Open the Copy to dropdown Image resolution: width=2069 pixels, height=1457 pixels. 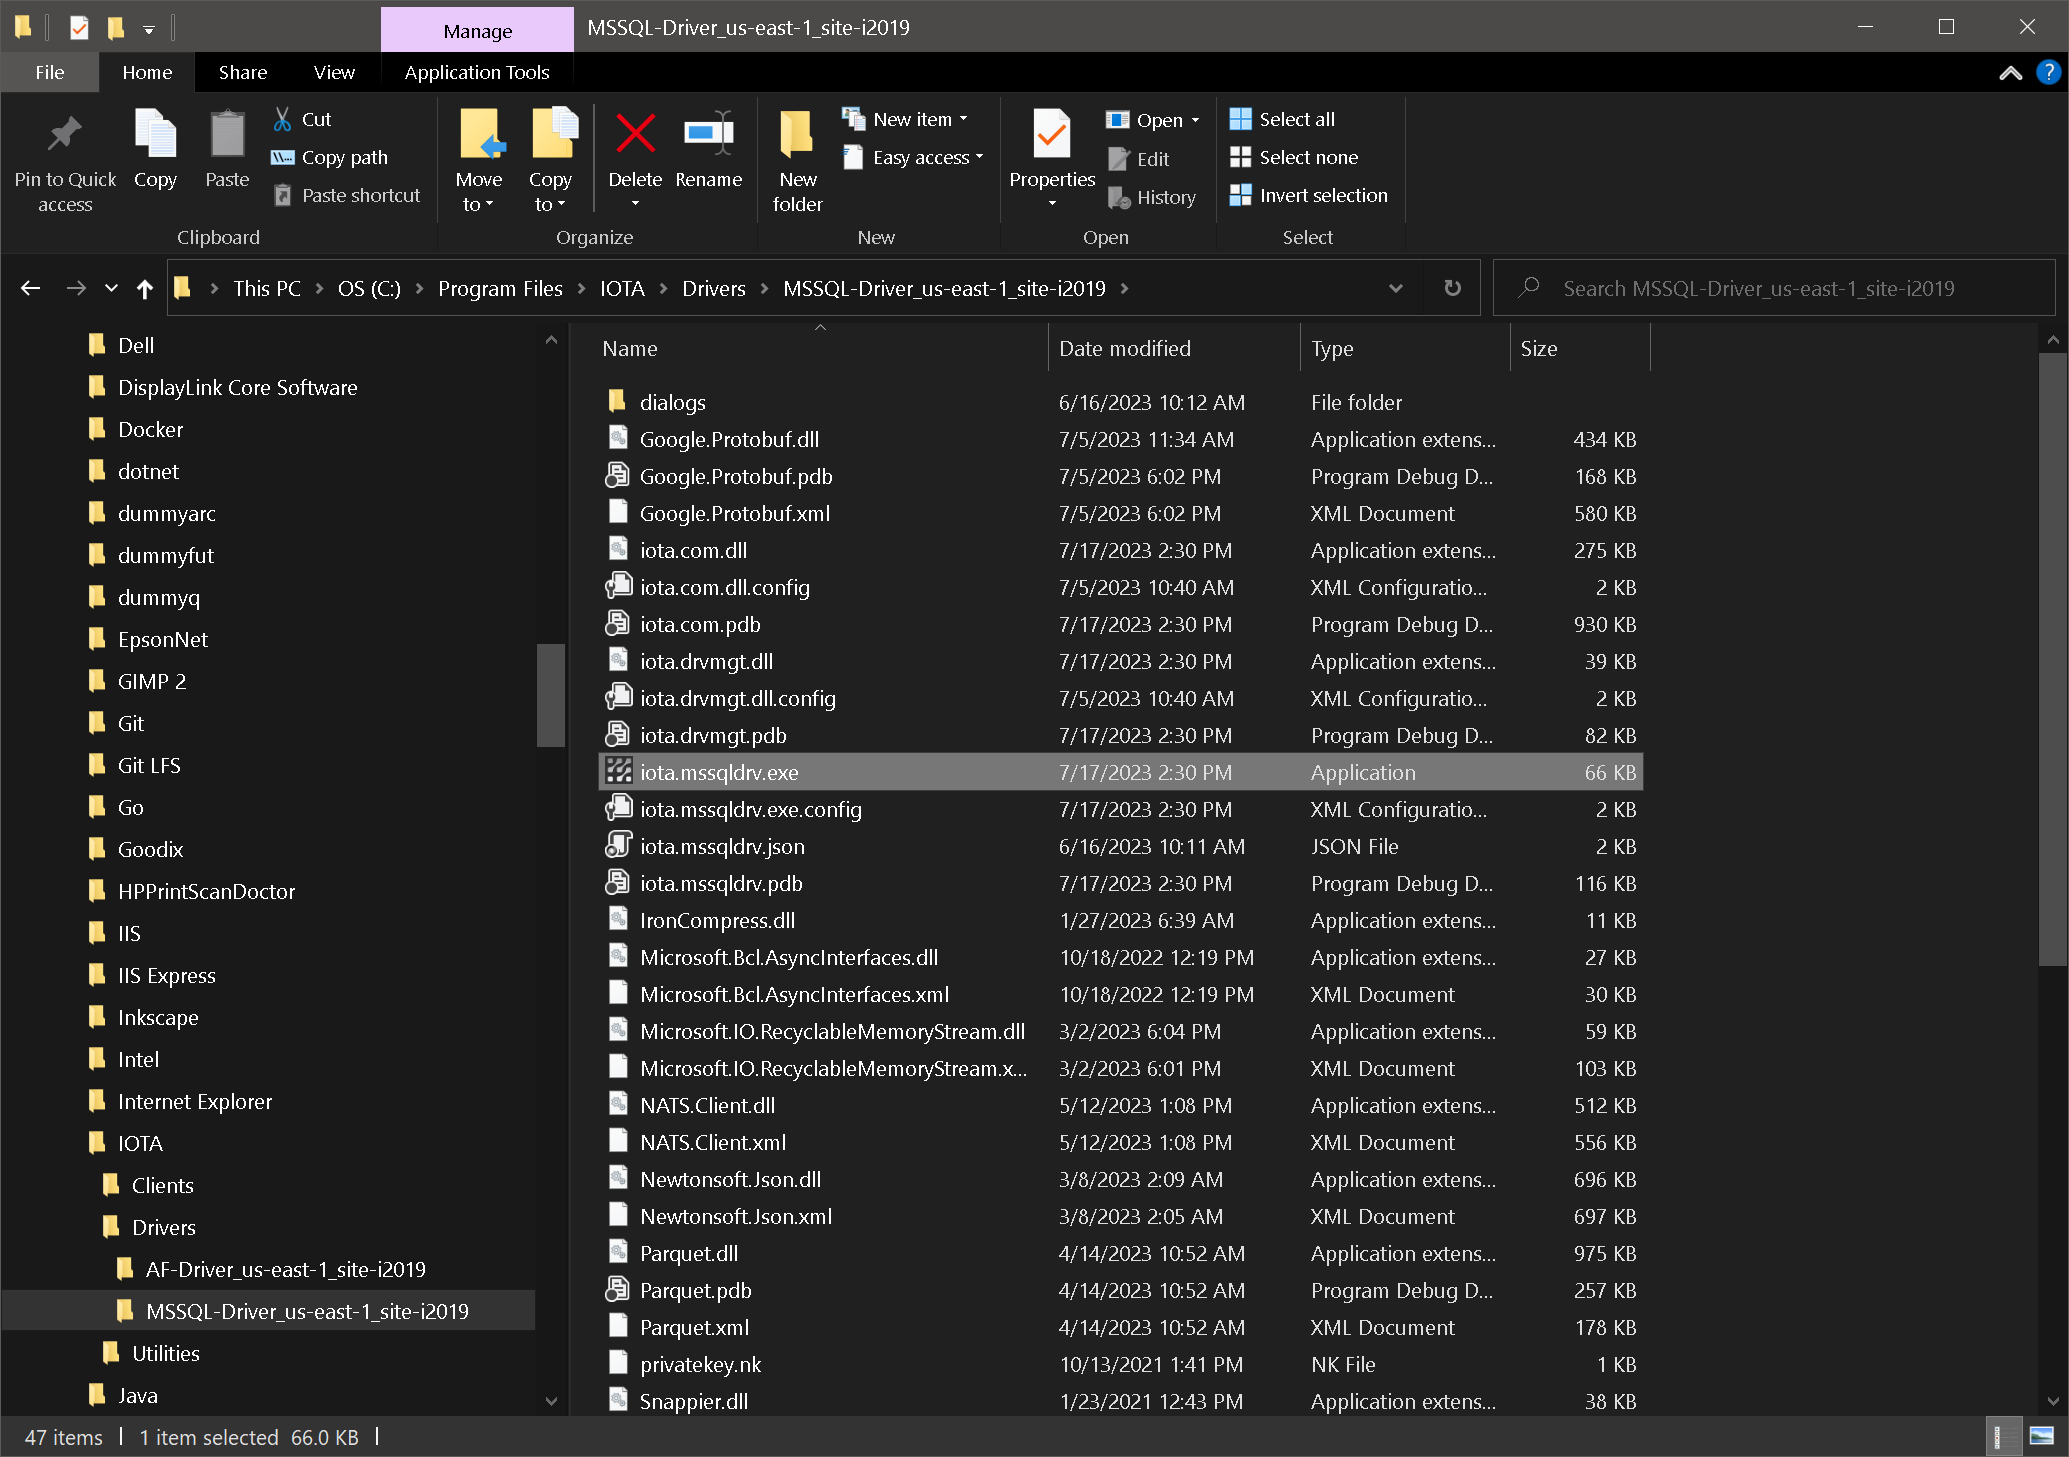point(550,191)
